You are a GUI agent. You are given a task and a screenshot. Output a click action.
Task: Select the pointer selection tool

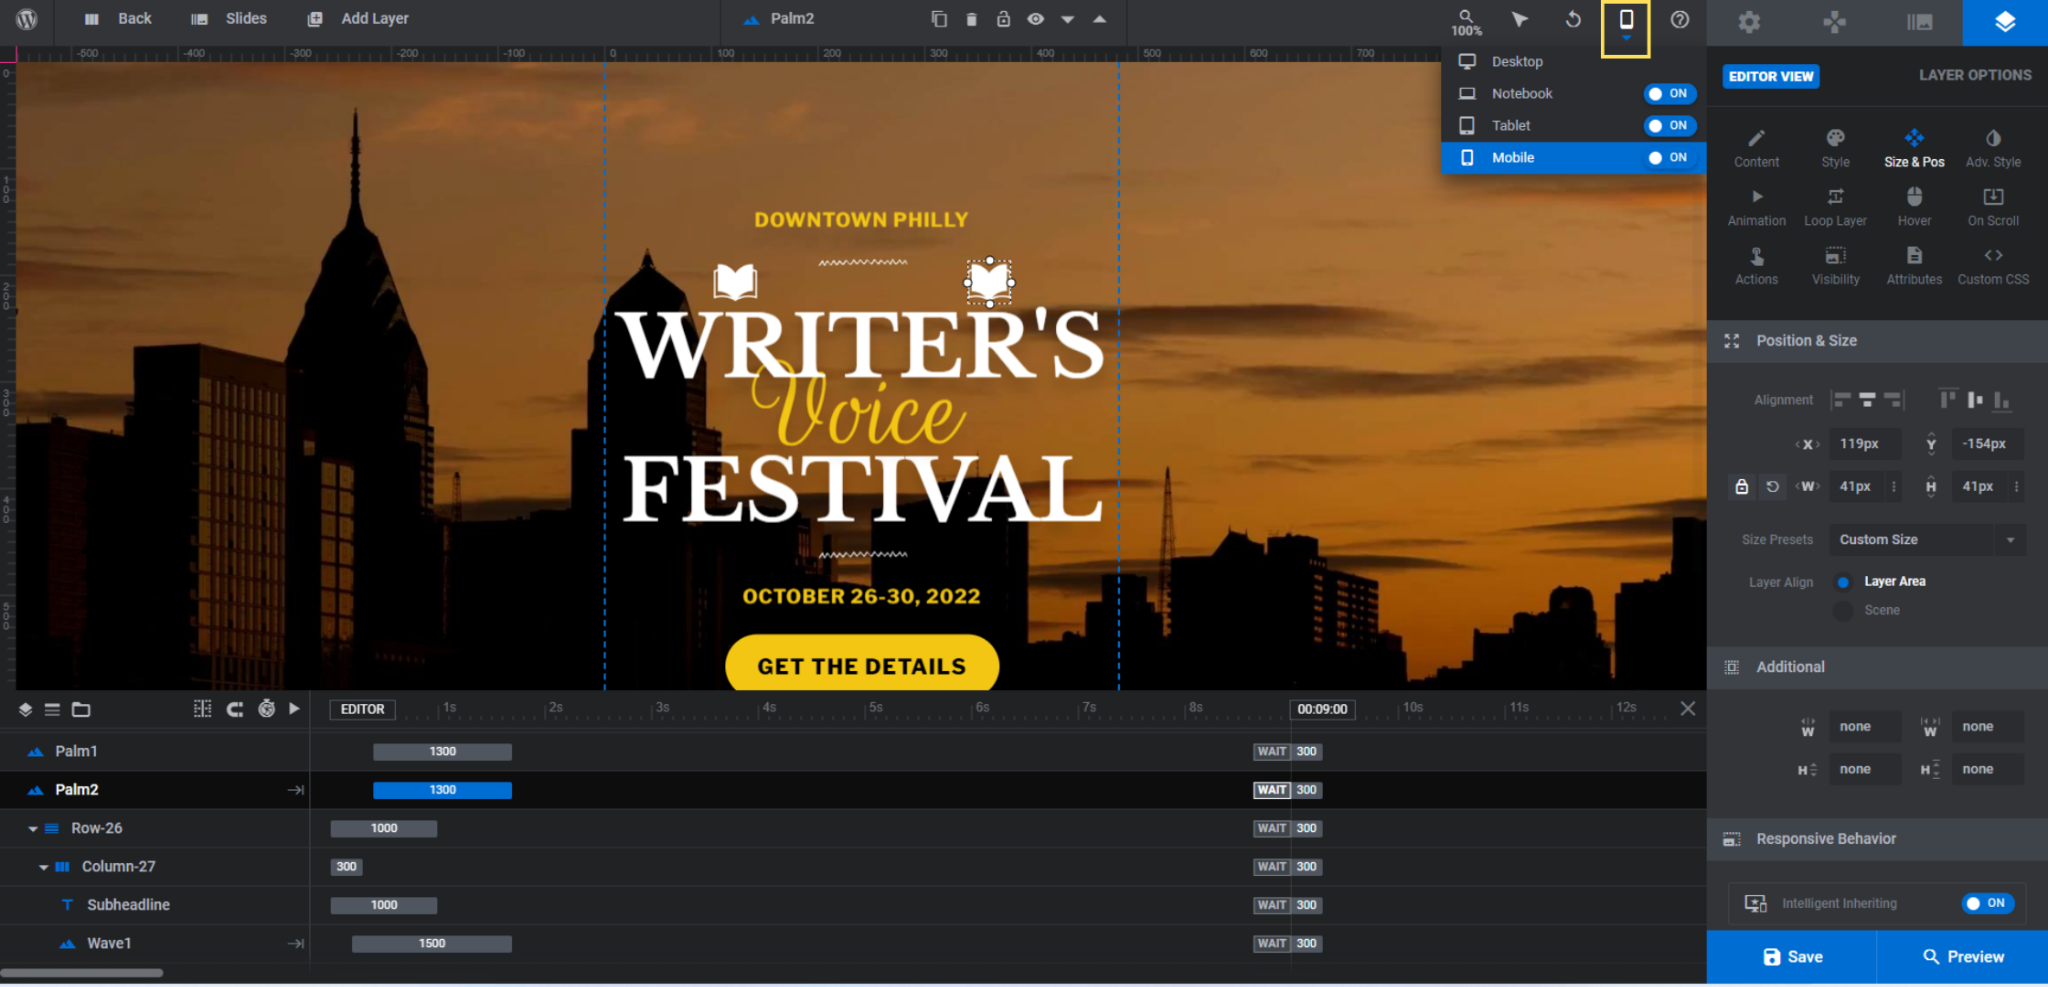pyautogui.click(x=1519, y=19)
